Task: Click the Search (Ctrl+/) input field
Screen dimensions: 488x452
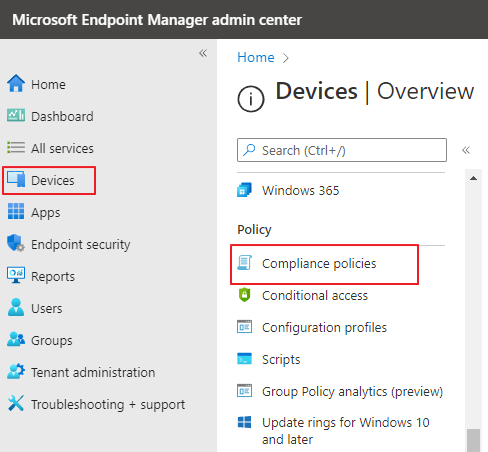Action: pyautogui.click(x=342, y=150)
